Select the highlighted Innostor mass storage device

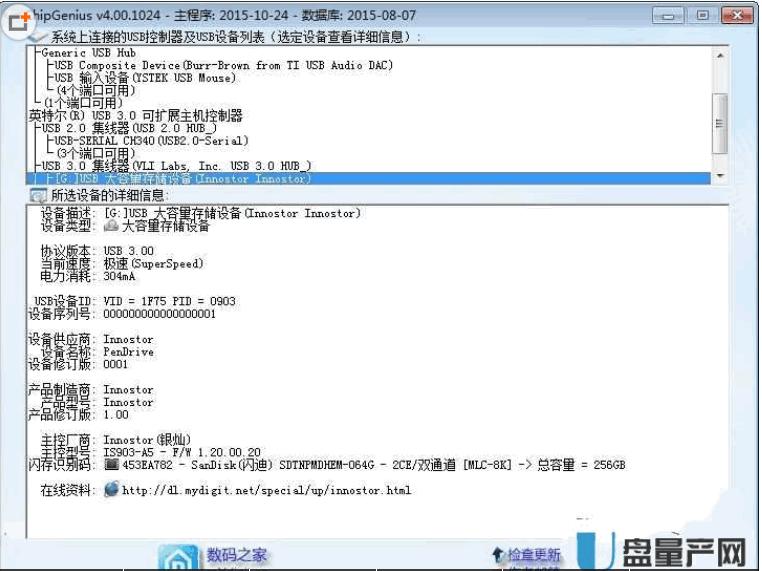click(183, 179)
